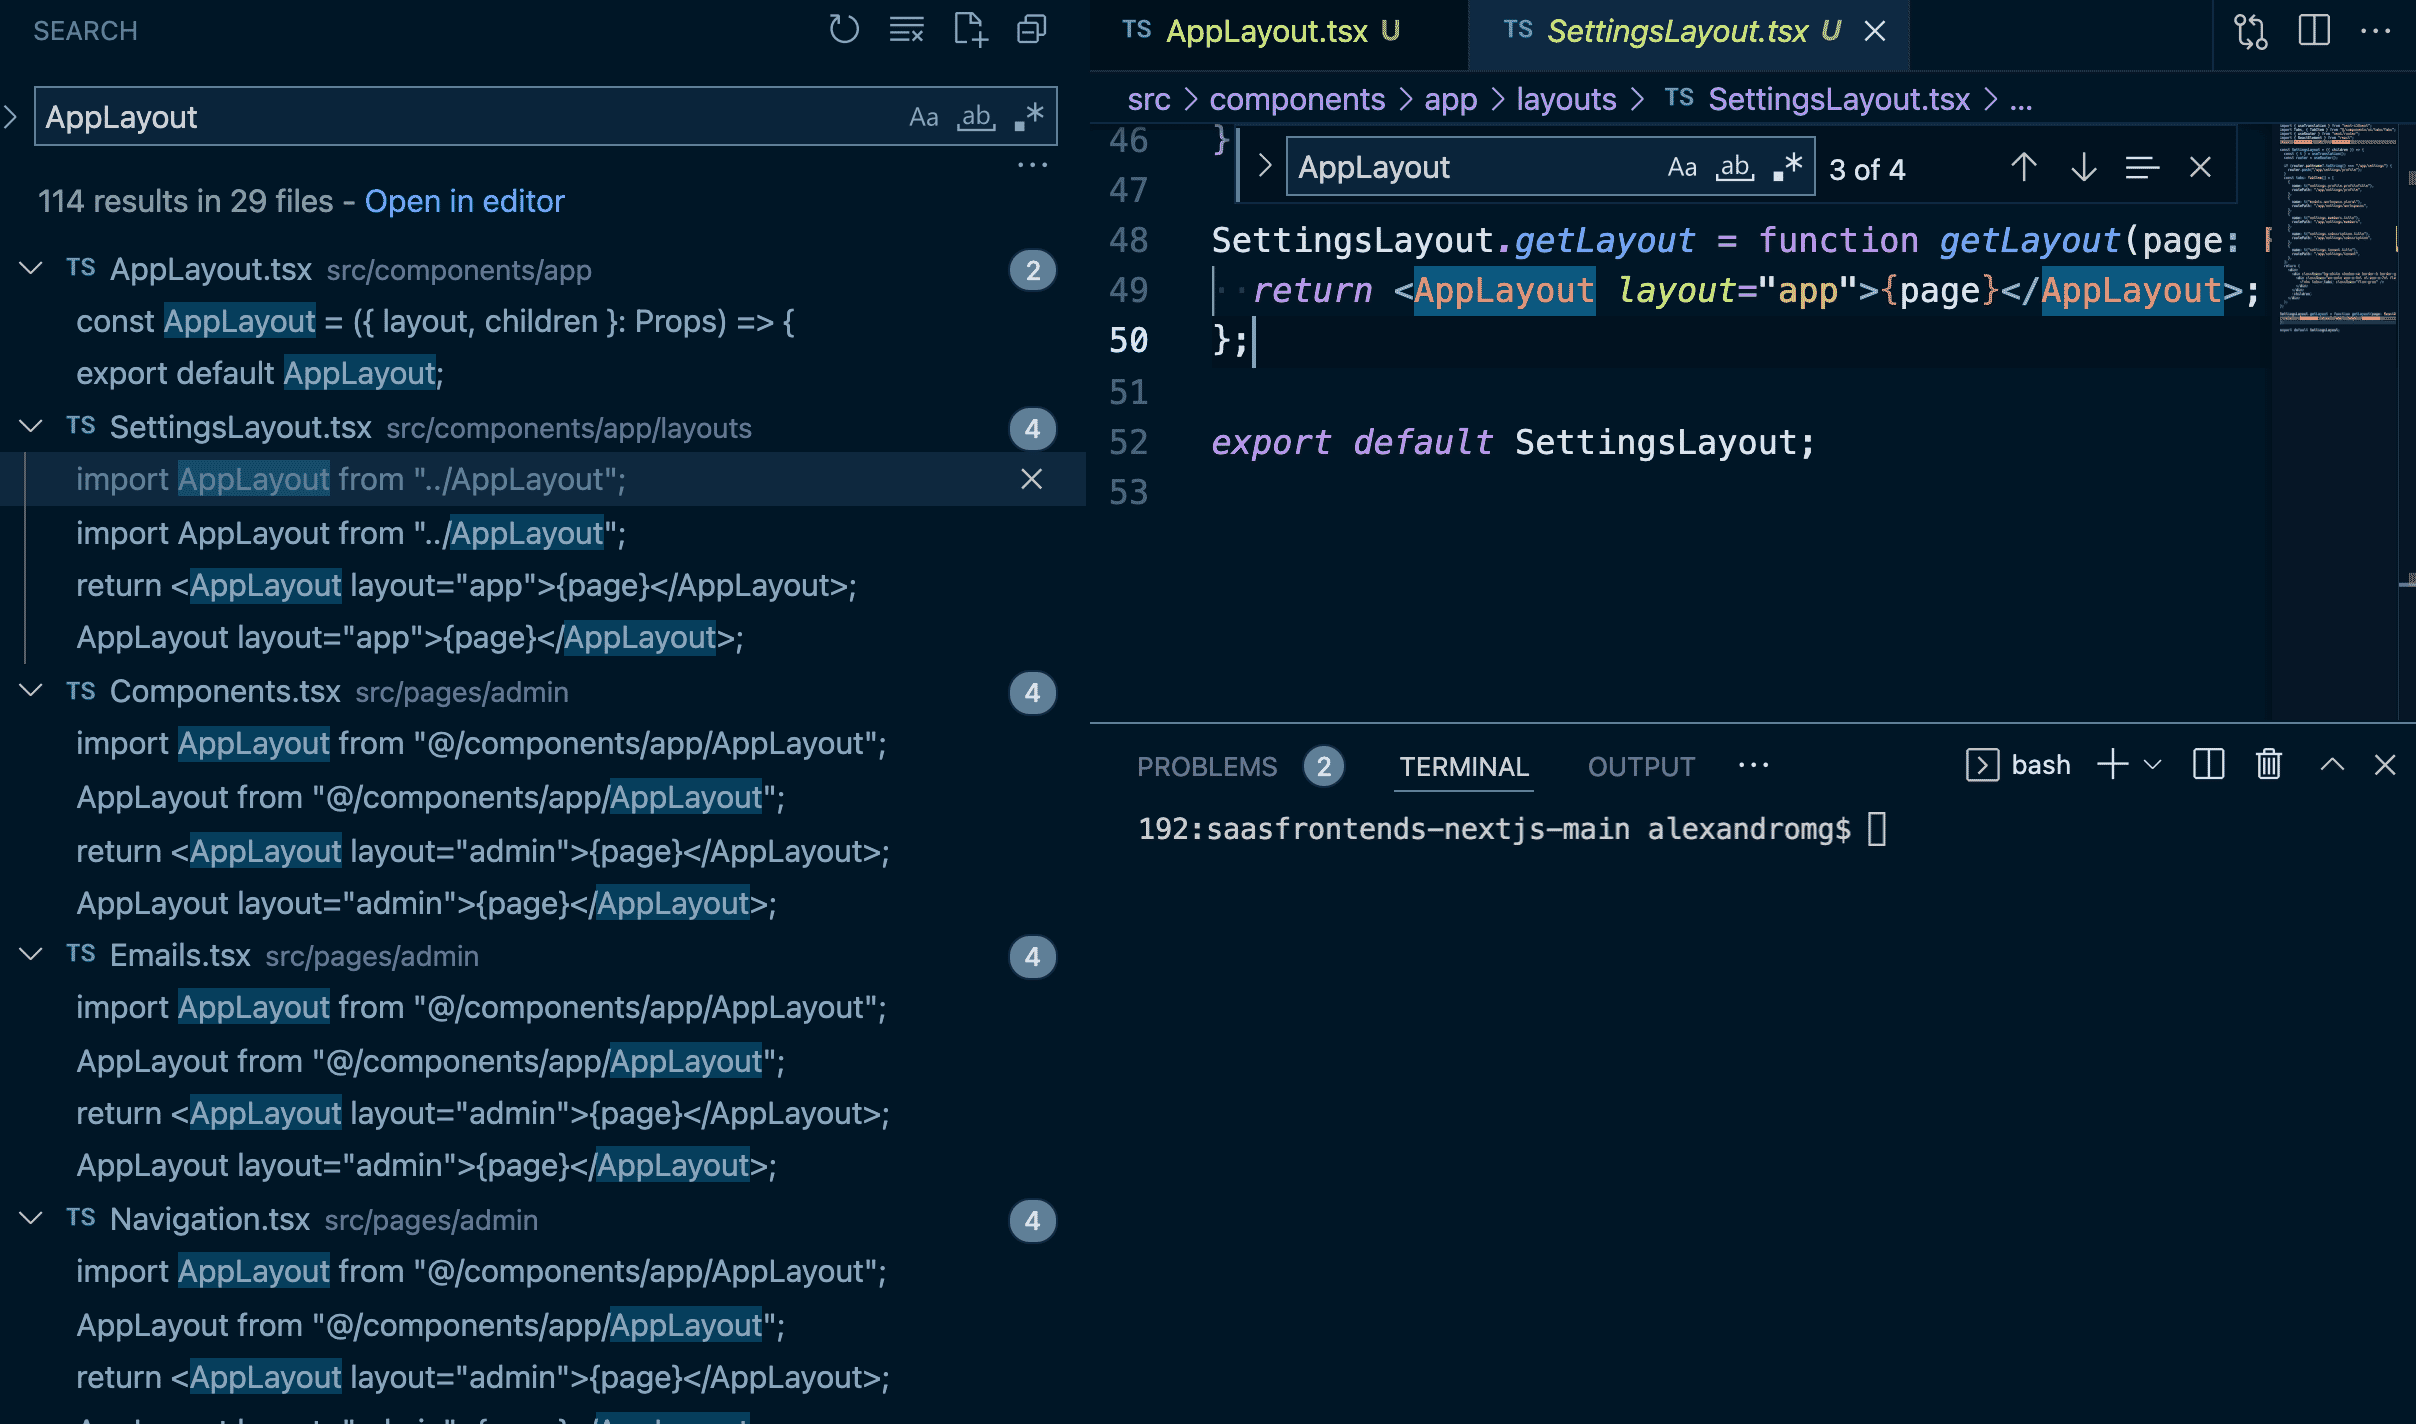This screenshot has width=2416, height=1424.
Task: Kill terminal trash icon
Action: pyautogui.click(x=2269, y=765)
